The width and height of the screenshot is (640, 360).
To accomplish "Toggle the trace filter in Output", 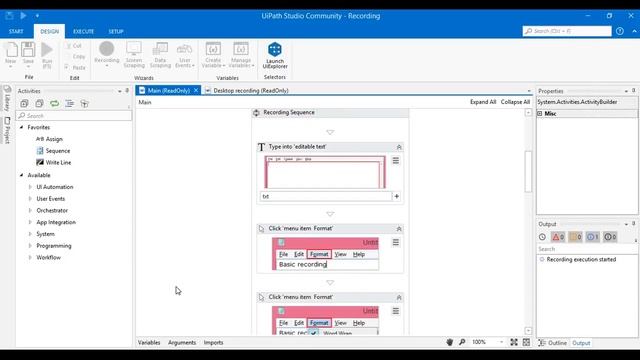I will click(610, 237).
